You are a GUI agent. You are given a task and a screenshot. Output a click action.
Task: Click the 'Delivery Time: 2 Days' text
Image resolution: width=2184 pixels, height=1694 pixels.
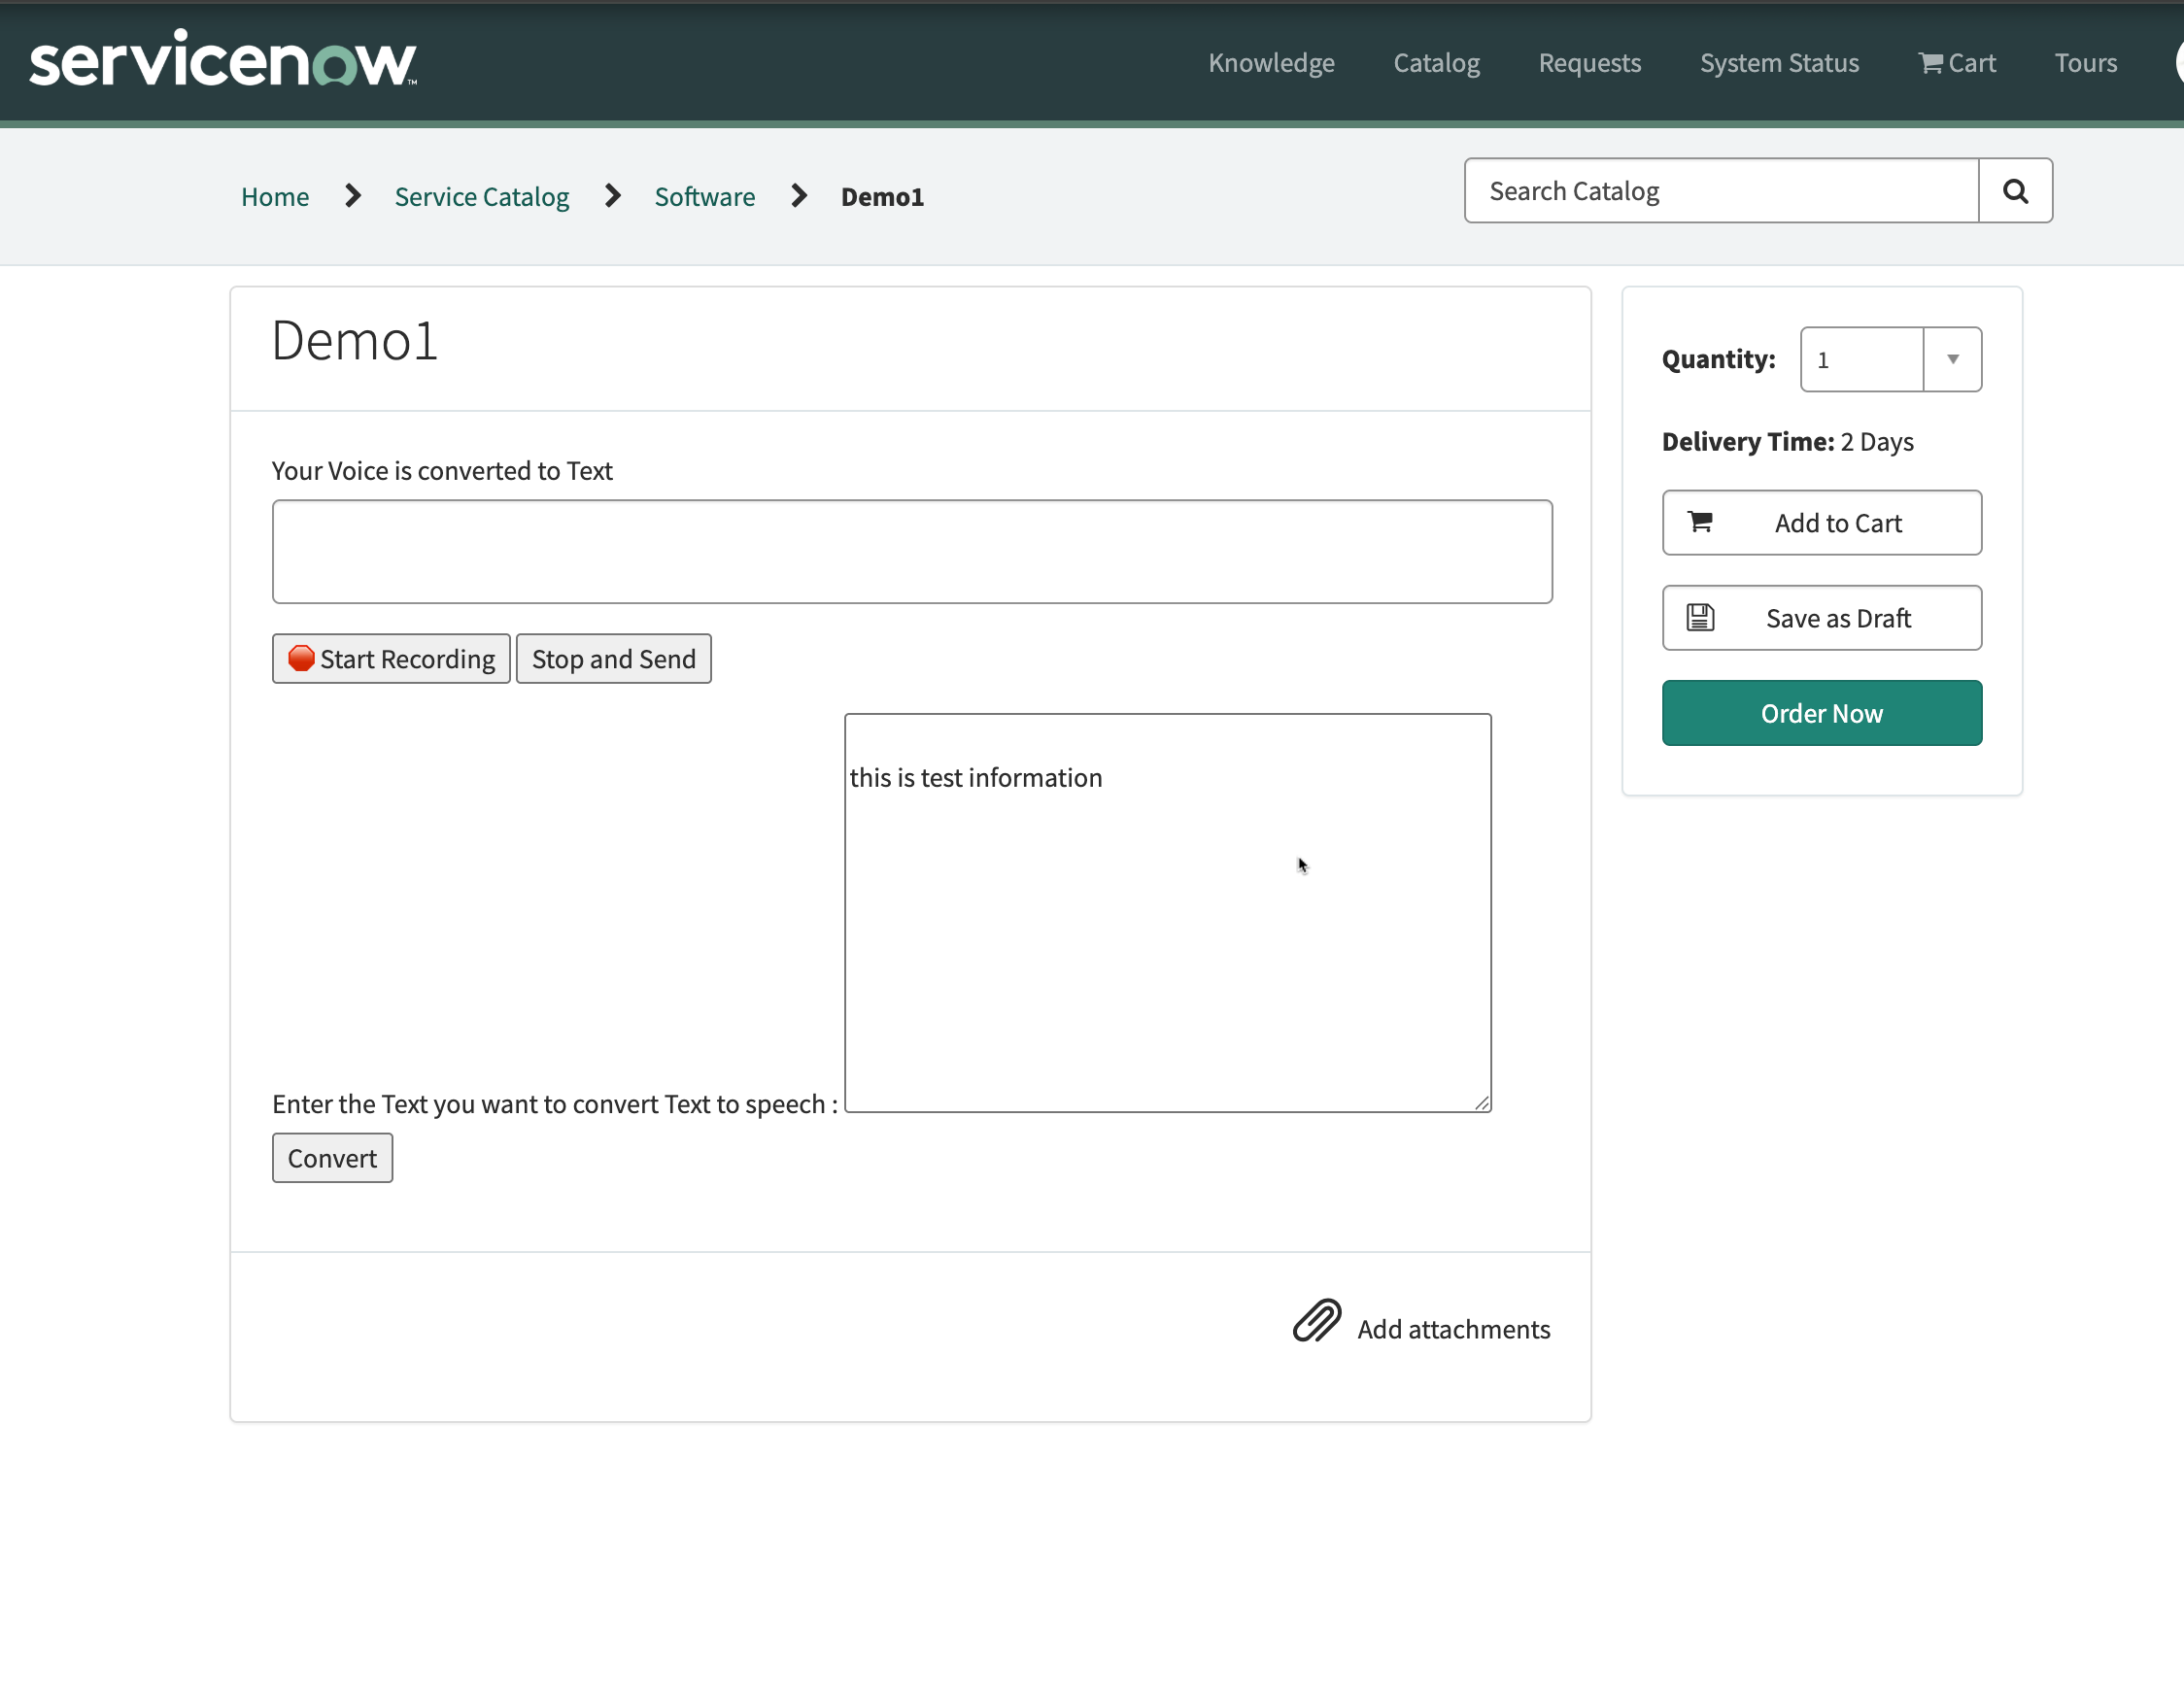coord(1787,442)
